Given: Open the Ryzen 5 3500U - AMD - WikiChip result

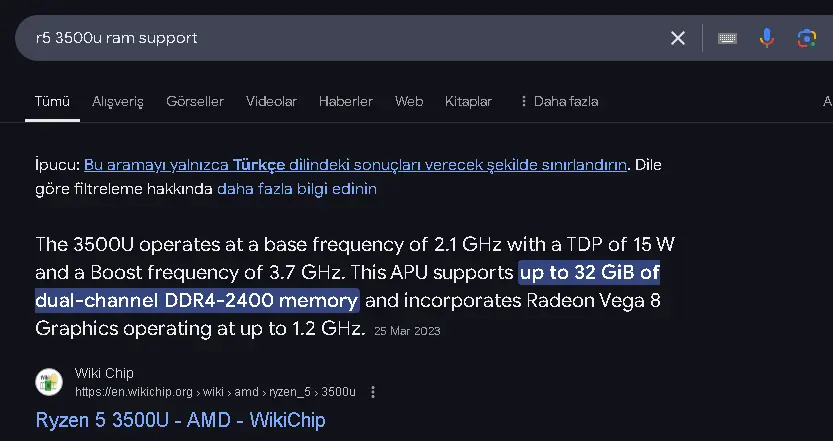Looking at the screenshot, I should pos(180,420).
